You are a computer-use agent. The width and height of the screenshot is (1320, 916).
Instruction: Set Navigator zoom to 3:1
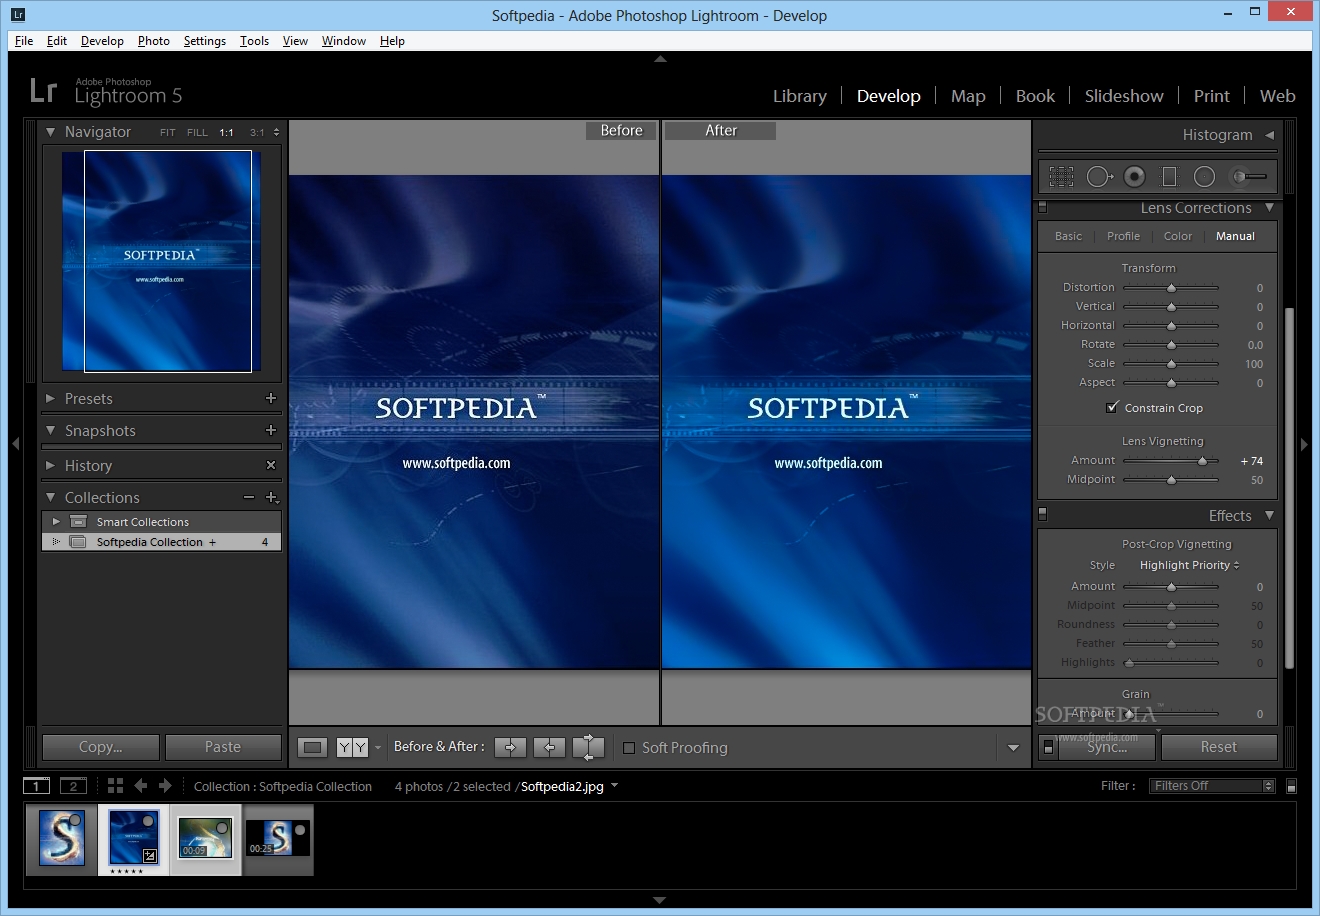(257, 132)
